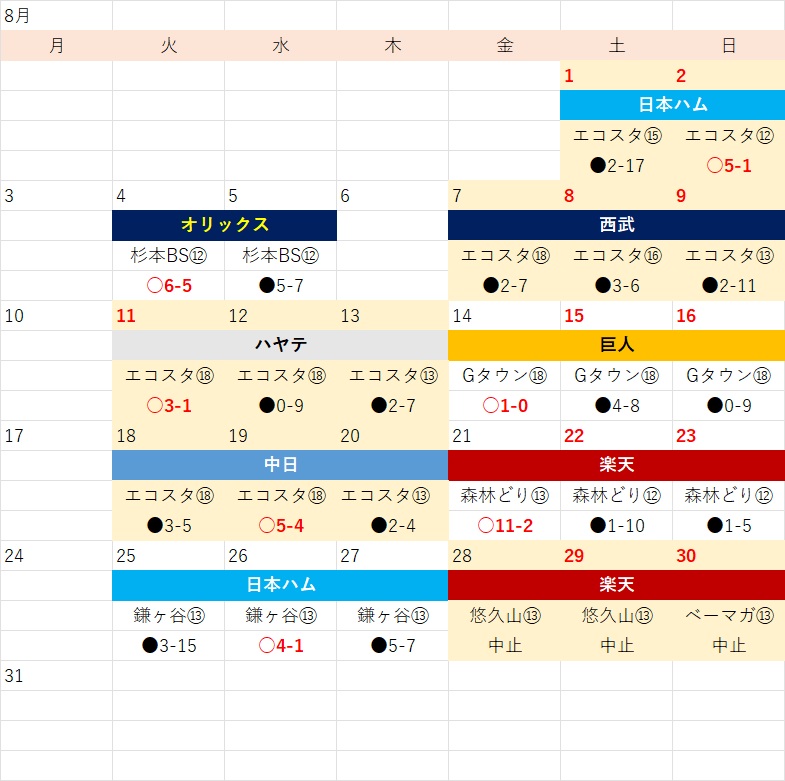Image resolution: width=785 pixels, height=781 pixels.
Task: Click the オリックス header banner
Action: click(x=224, y=225)
